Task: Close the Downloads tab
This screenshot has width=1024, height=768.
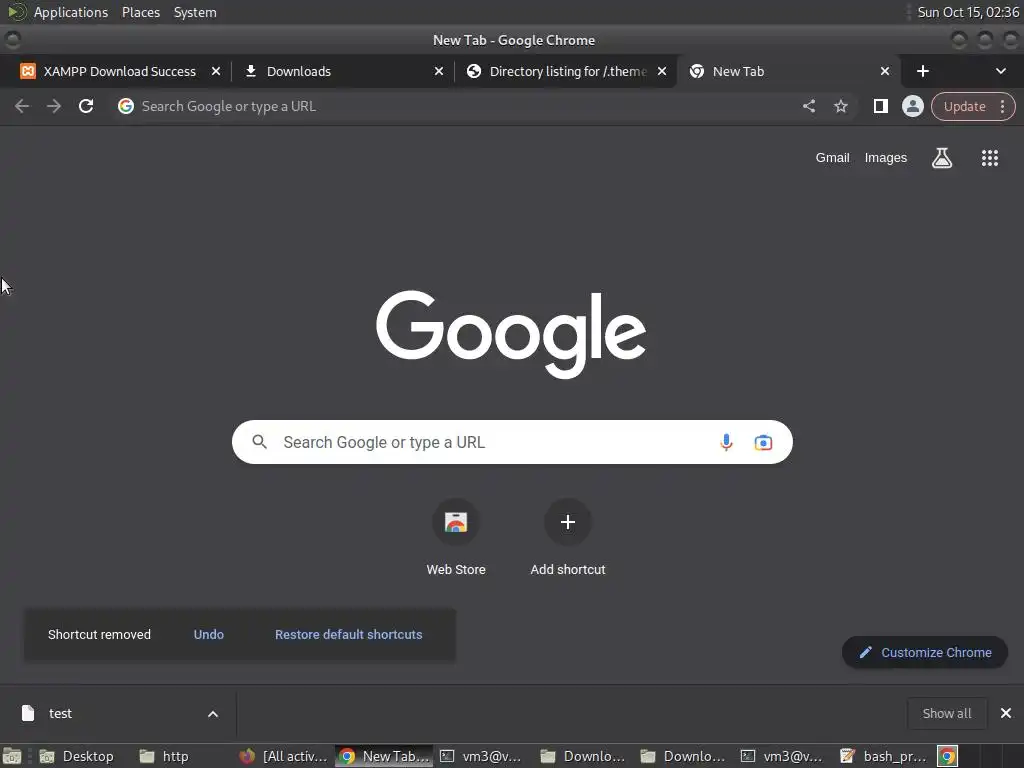Action: point(439,71)
